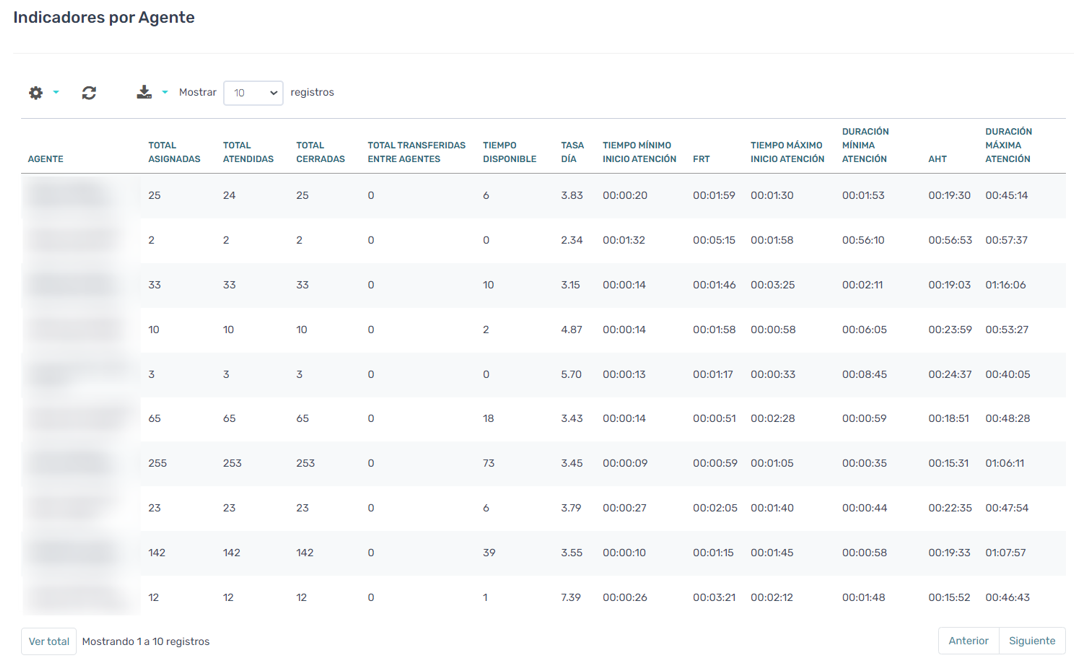Click the tiempo mínimo value 00:00:09

pyautogui.click(x=625, y=463)
